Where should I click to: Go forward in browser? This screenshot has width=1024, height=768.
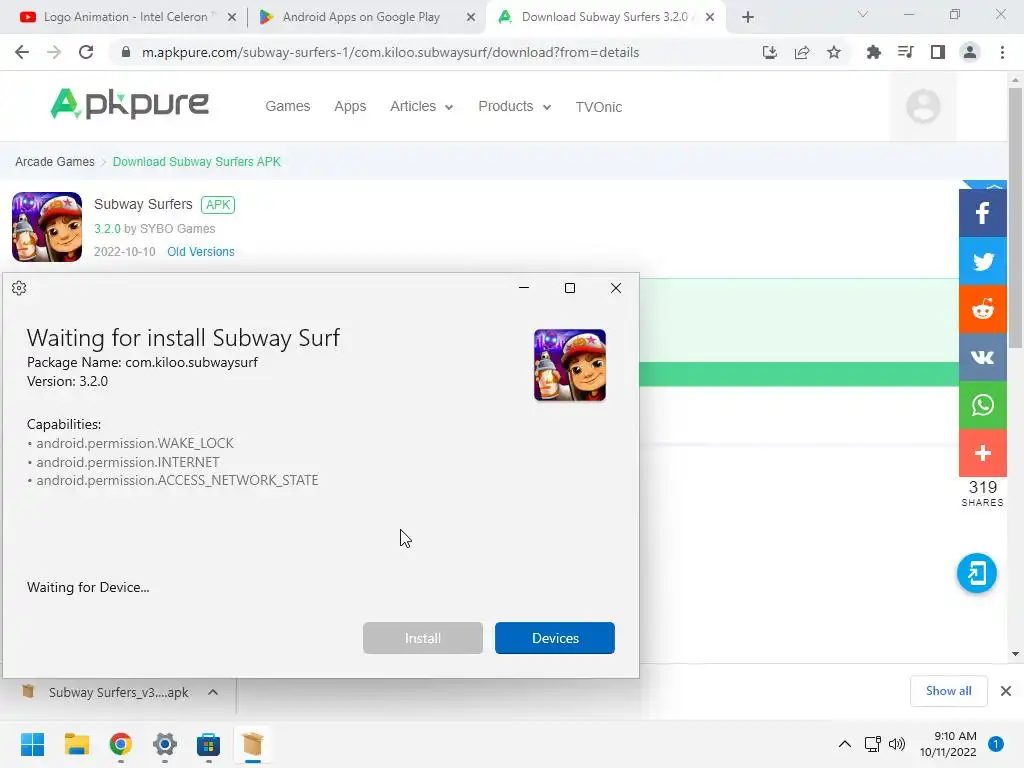[x=54, y=52]
